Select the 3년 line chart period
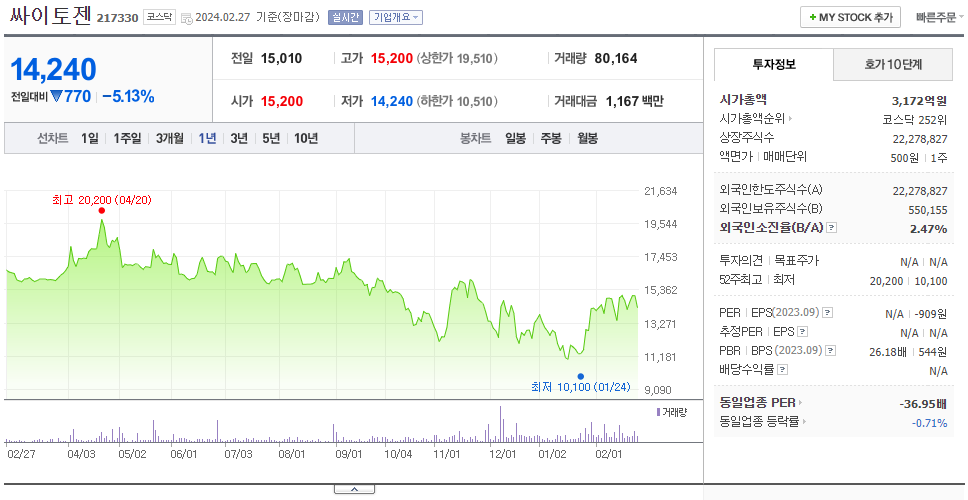968x500 pixels. 239,138
